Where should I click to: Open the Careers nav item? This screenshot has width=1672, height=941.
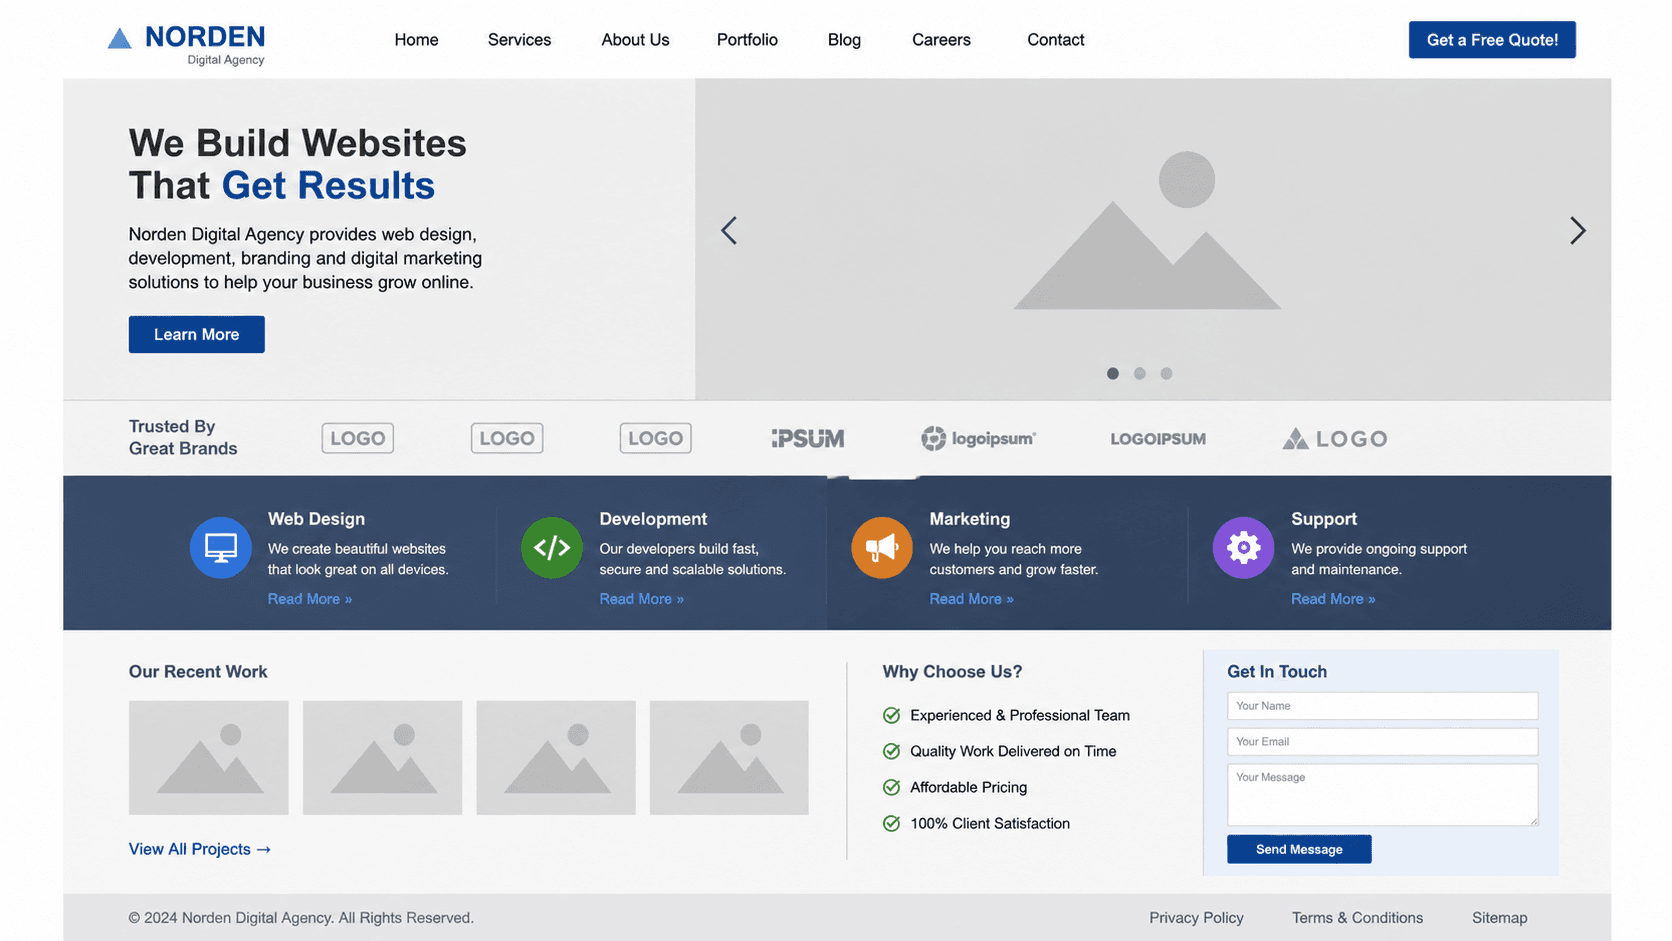pyautogui.click(x=941, y=40)
